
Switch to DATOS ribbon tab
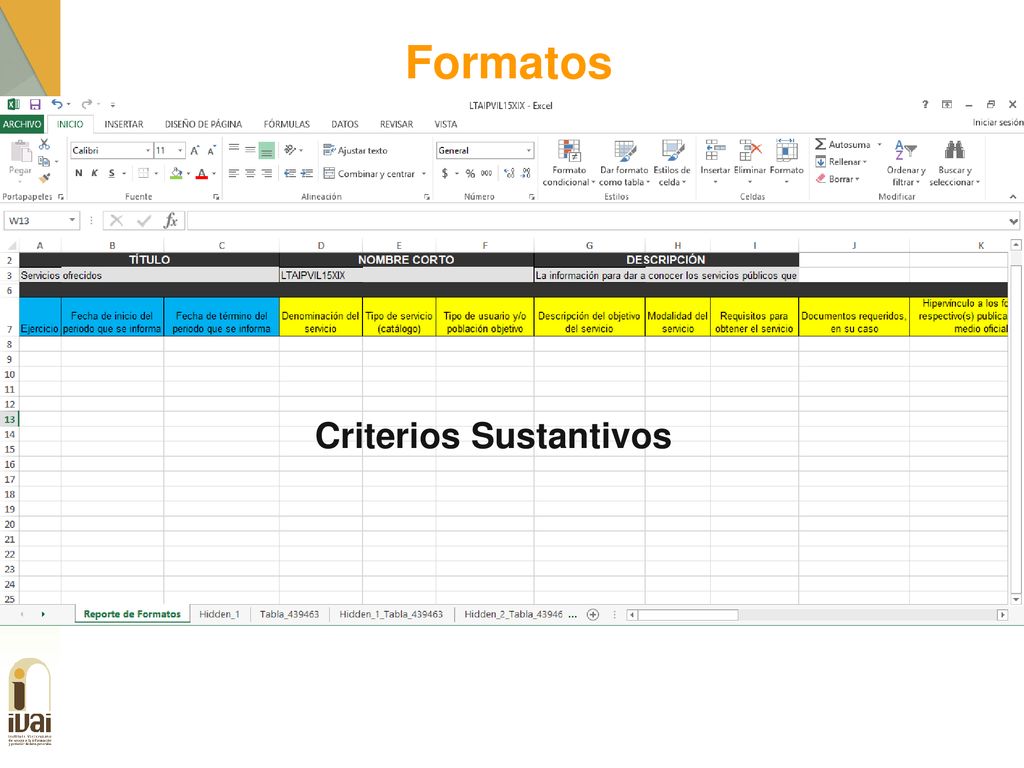pyautogui.click(x=345, y=124)
